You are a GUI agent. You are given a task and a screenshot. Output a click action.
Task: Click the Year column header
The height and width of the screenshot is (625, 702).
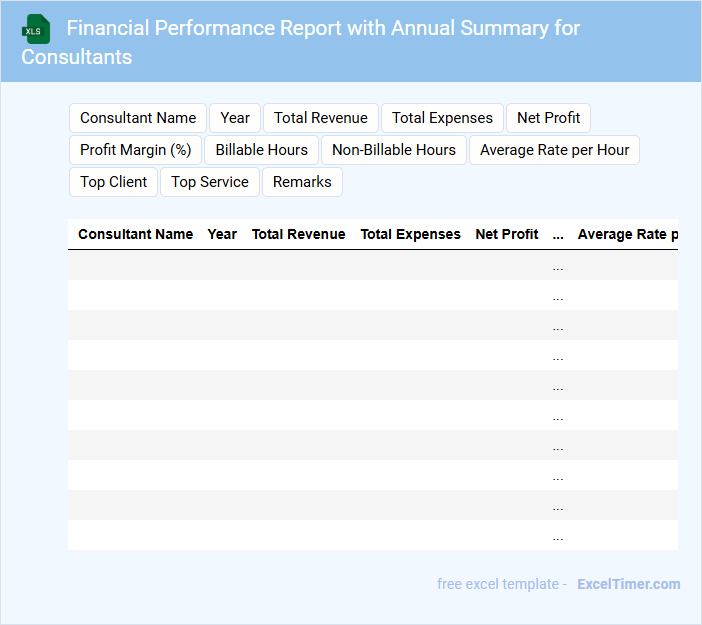[x=222, y=234]
